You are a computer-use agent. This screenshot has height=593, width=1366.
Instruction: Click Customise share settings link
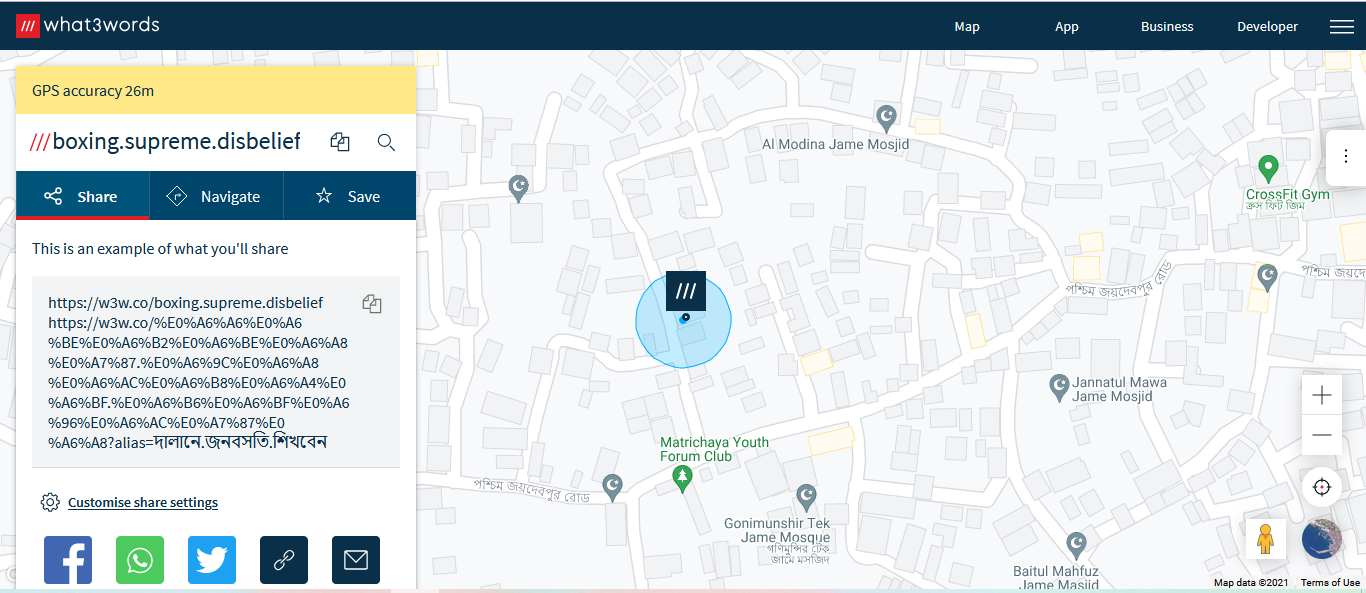pyautogui.click(x=143, y=502)
